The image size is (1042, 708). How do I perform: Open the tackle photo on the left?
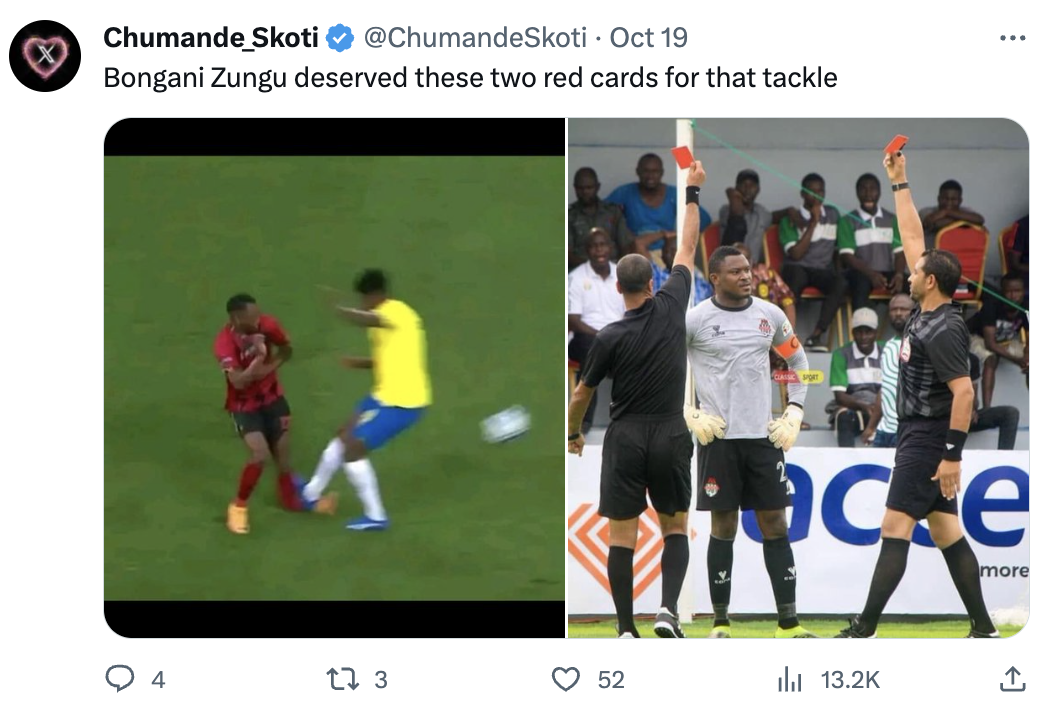pyautogui.click(x=334, y=378)
